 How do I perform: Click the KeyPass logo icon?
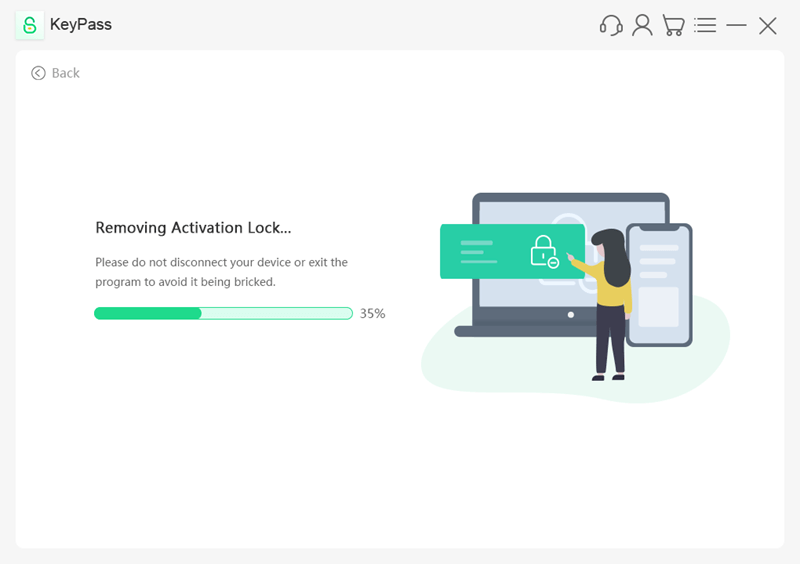30,25
